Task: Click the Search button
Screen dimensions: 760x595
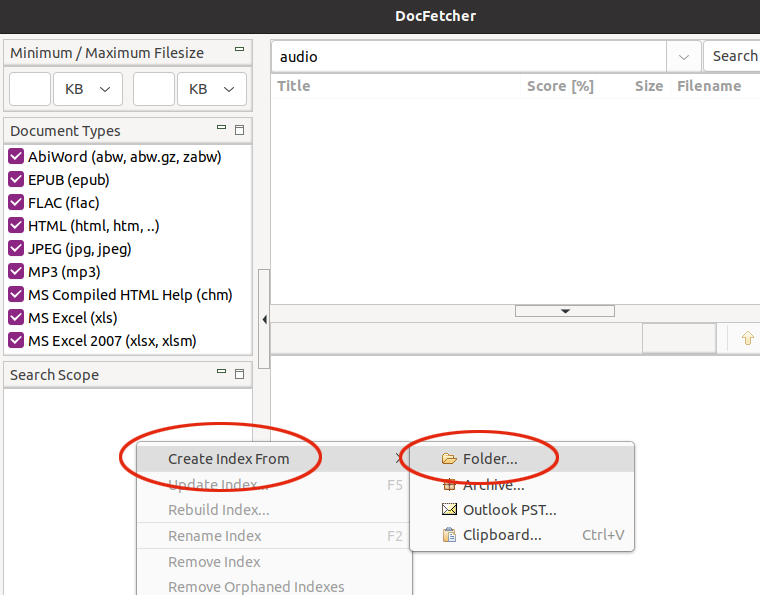Action: [x=732, y=56]
